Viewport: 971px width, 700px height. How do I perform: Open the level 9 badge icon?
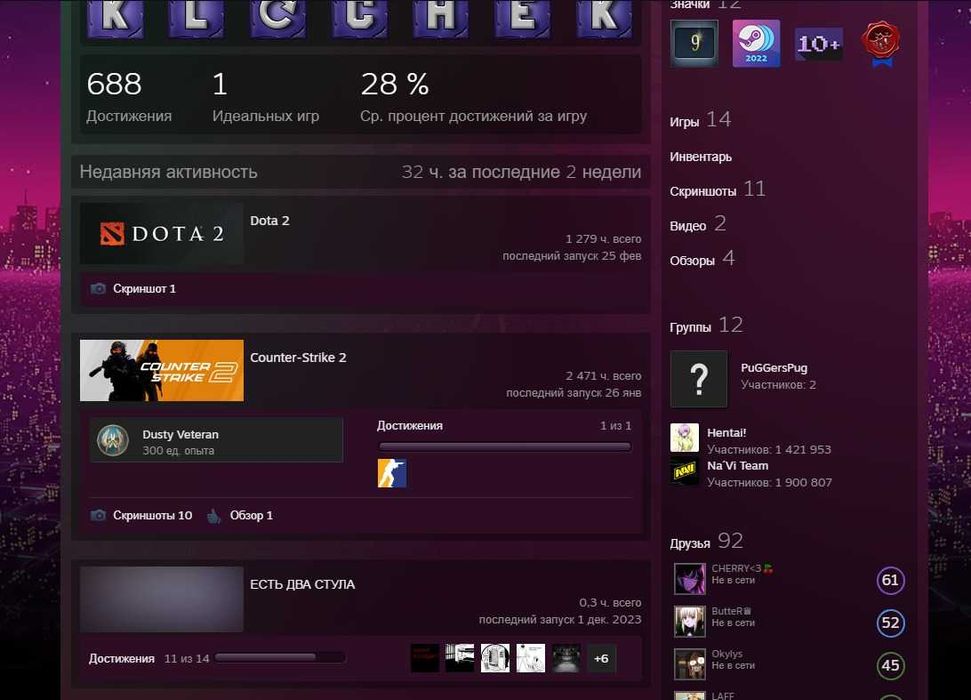pyautogui.click(x=694, y=43)
